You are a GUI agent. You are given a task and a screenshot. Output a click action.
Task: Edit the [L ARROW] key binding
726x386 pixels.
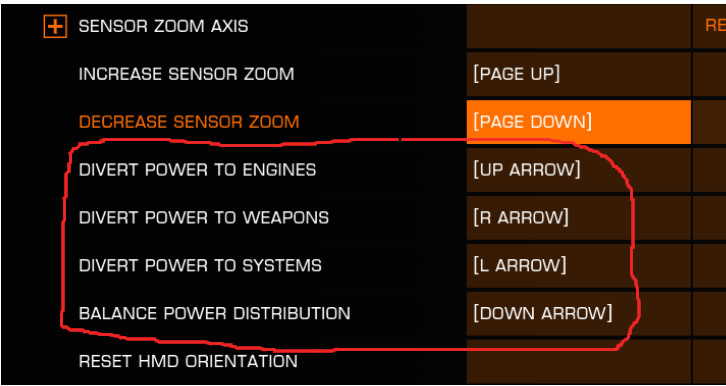point(579,266)
